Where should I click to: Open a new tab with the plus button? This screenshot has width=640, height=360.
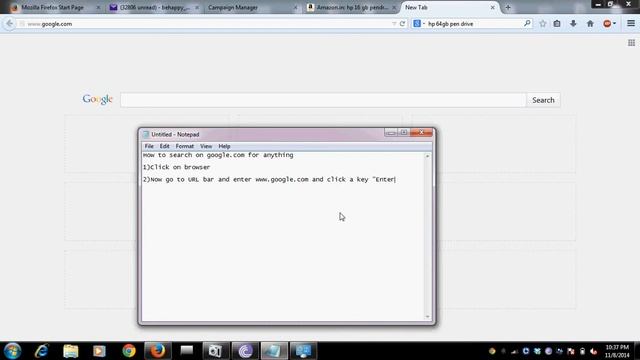(x=508, y=7)
